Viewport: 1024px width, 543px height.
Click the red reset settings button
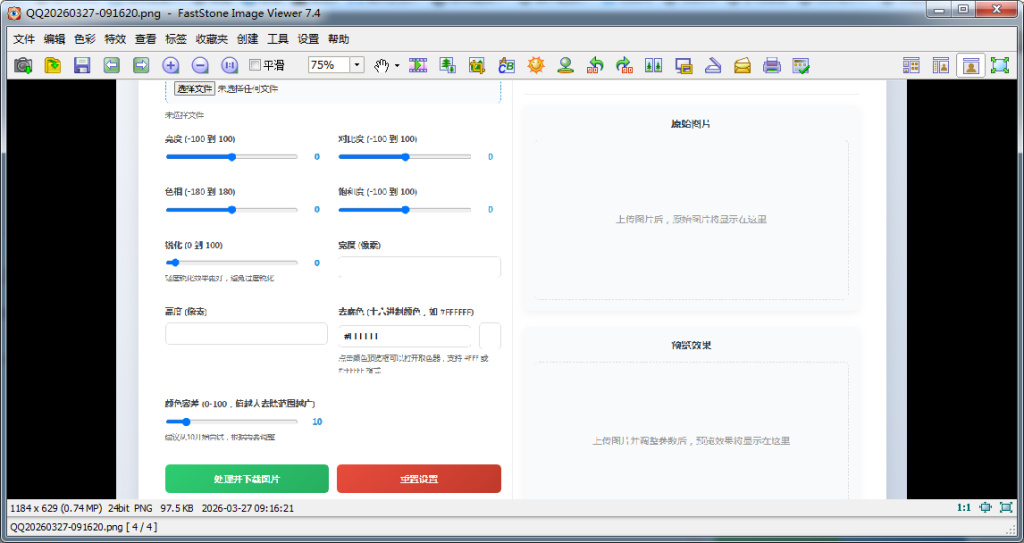[x=419, y=479]
